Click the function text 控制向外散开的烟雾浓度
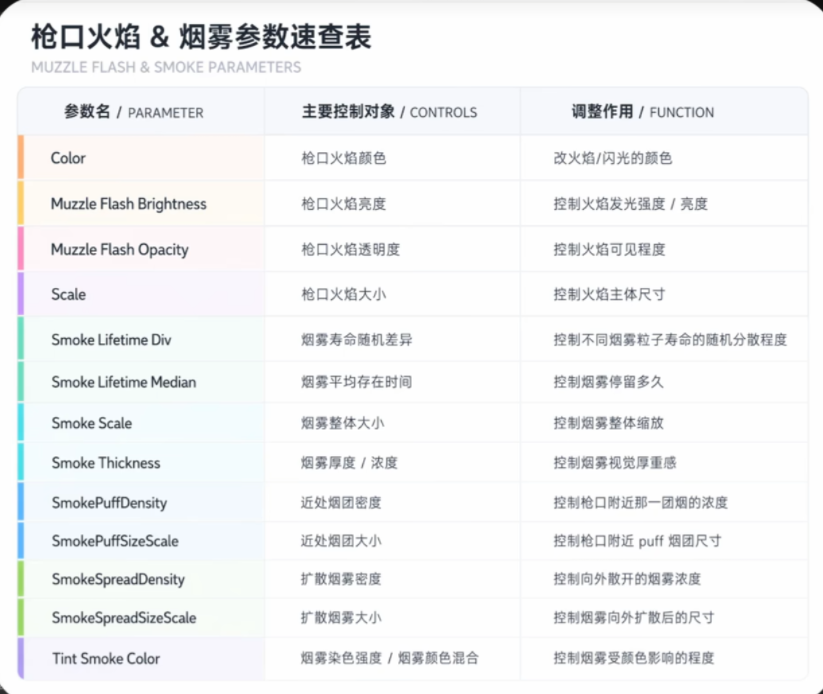Viewport: 823px width, 694px height. [x=627, y=579]
